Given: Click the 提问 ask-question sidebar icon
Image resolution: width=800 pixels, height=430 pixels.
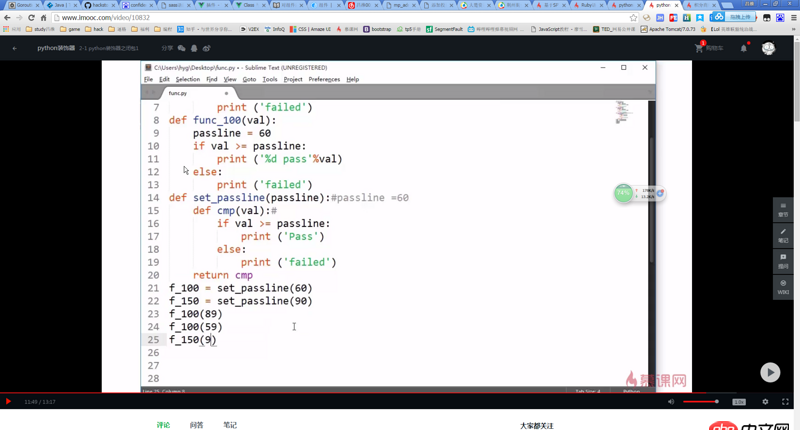Looking at the screenshot, I should coord(783,262).
